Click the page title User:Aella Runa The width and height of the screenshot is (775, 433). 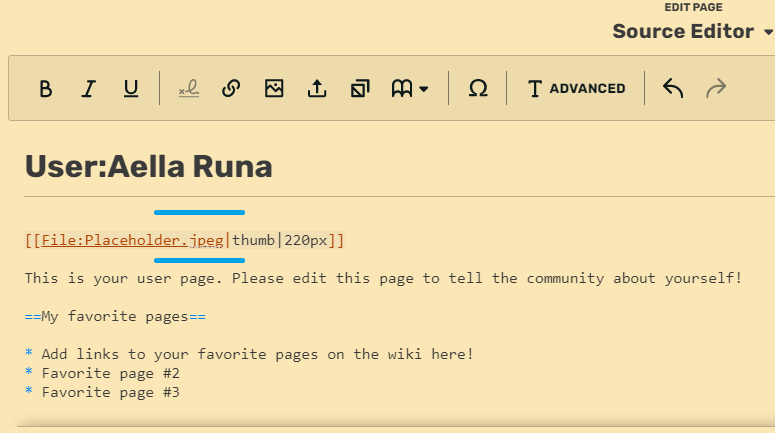(148, 167)
